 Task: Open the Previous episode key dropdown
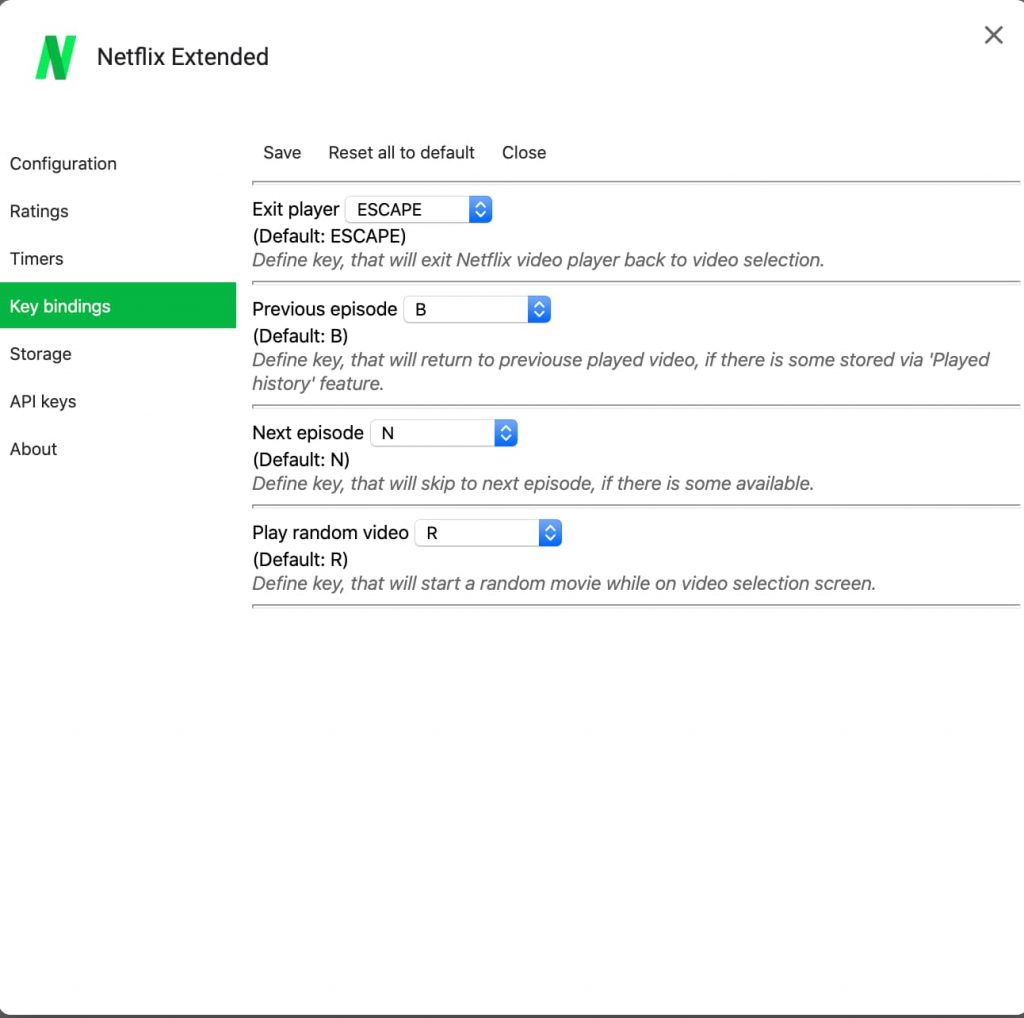(477, 310)
